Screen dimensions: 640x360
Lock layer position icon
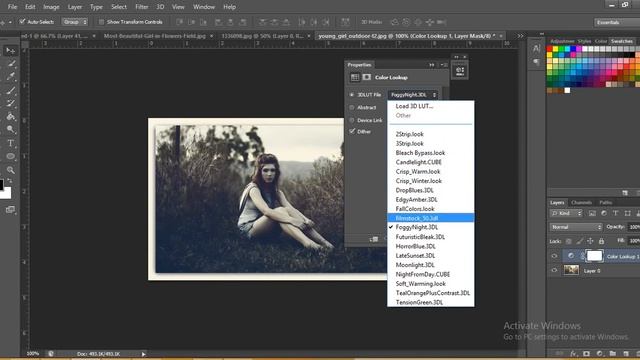[x=590, y=241]
